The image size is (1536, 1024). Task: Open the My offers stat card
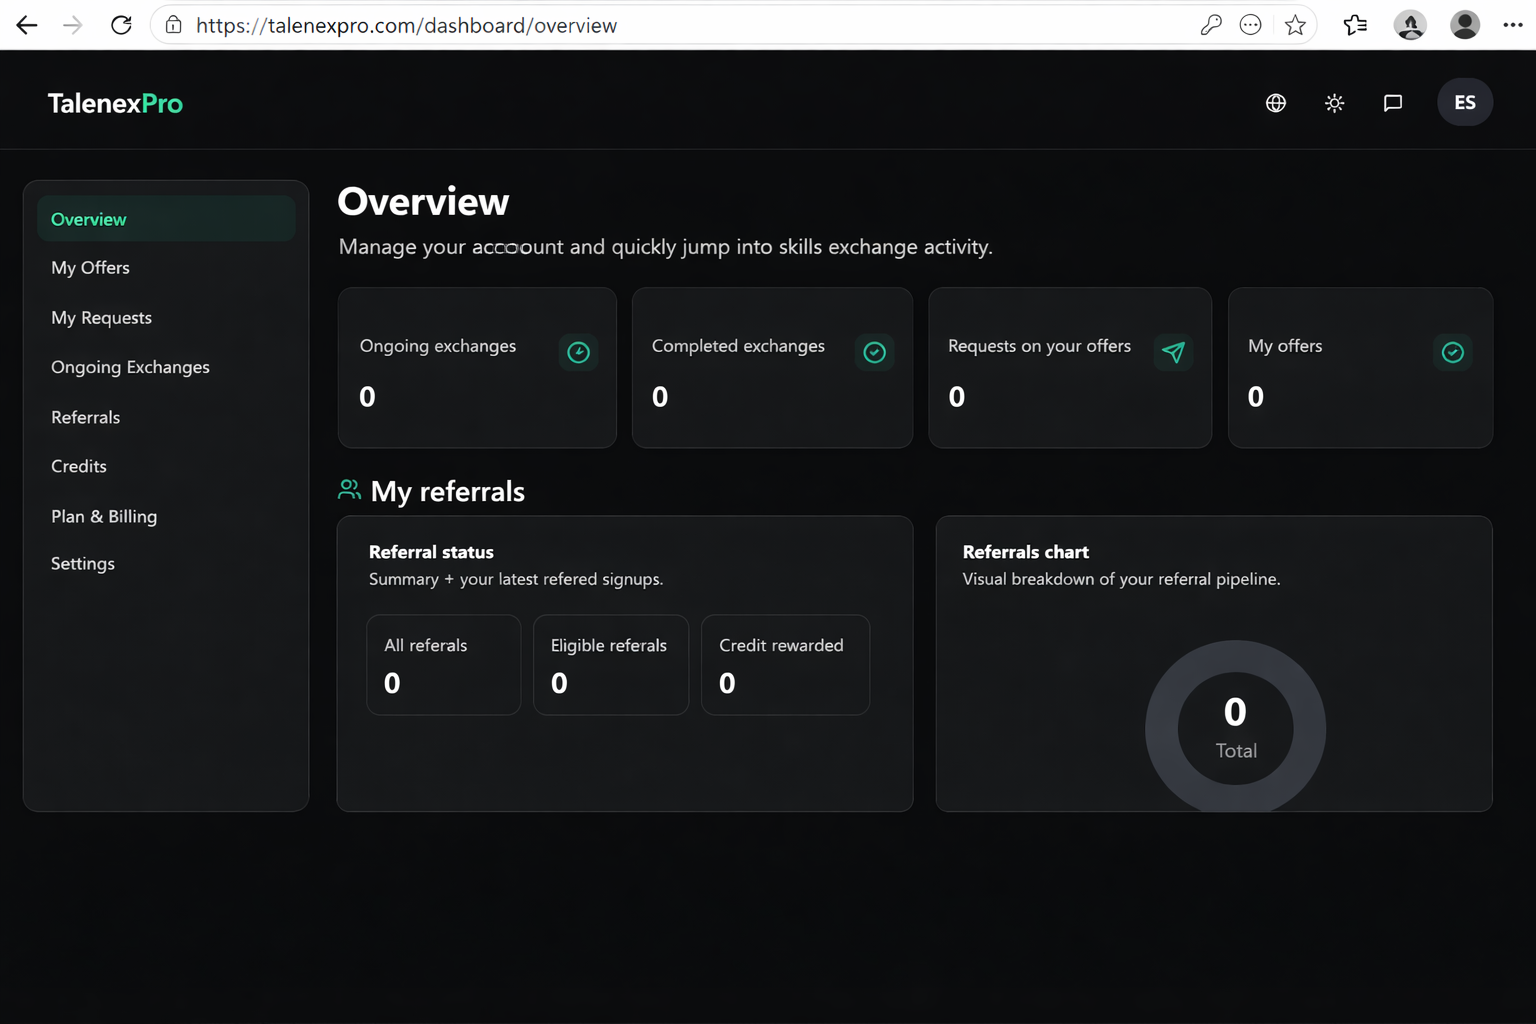click(x=1360, y=368)
